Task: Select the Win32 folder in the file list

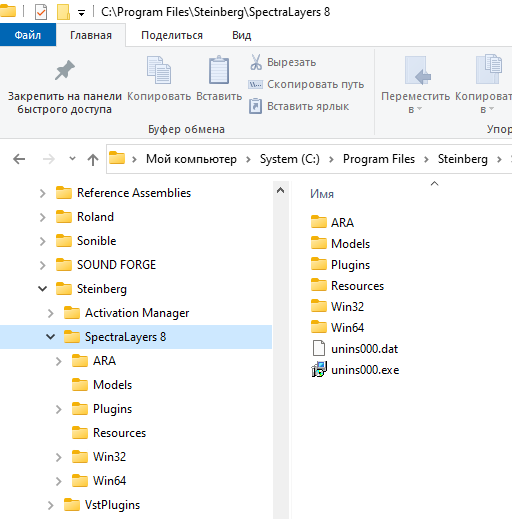Action: [337, 307]
